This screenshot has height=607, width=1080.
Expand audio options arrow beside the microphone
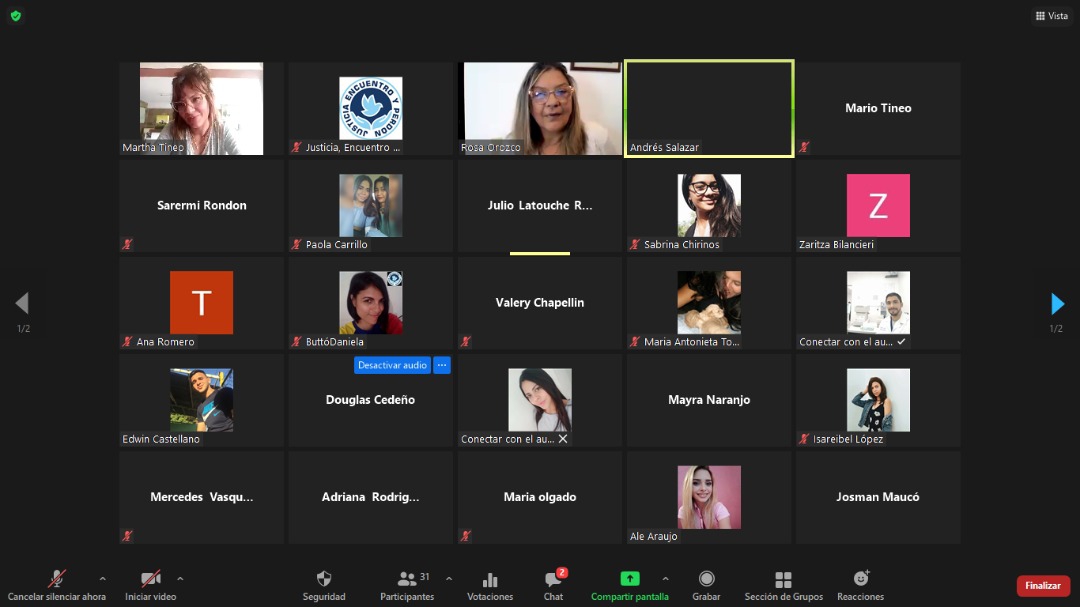pyautogui.click(x=103, y=579)
